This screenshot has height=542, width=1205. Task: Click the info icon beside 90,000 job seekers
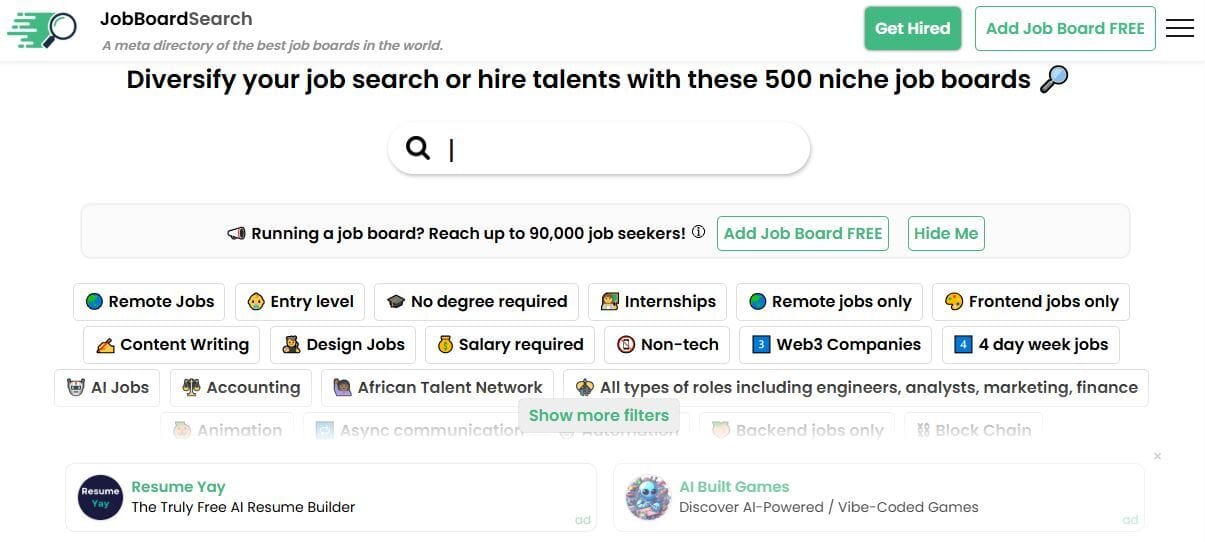tap(698, 232)
